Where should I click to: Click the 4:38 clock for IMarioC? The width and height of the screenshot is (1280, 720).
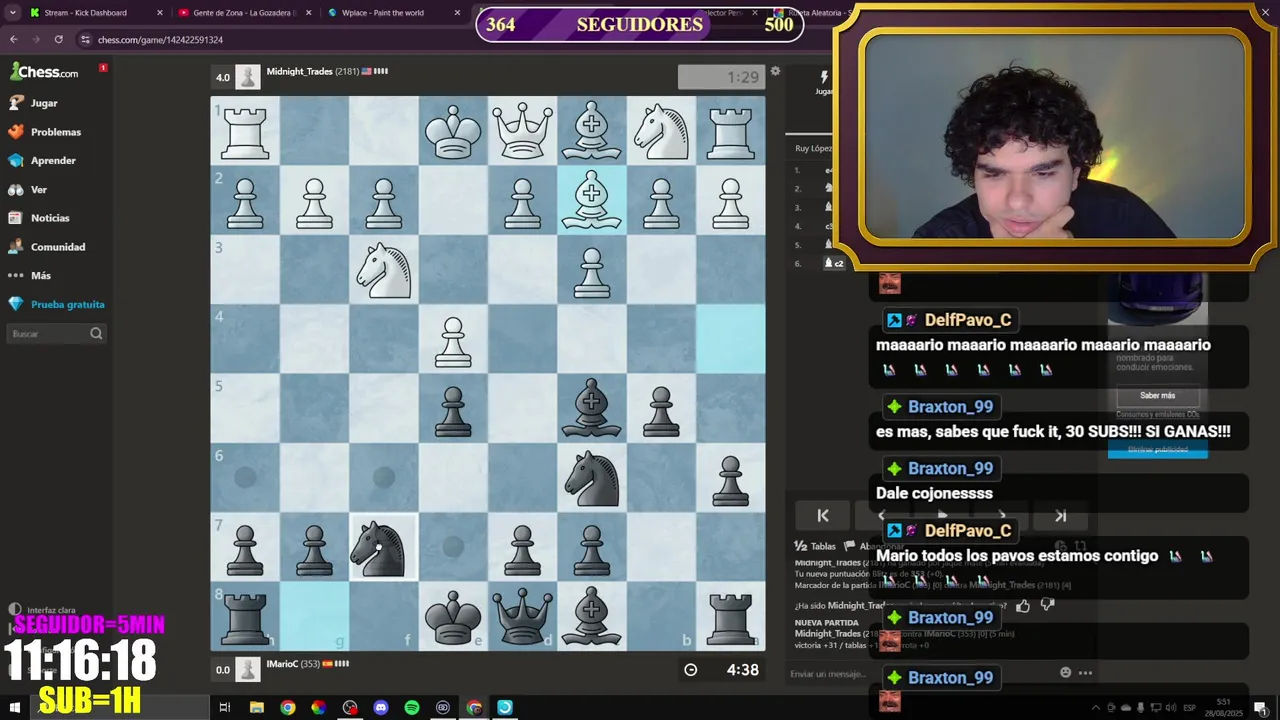[x=743, y=670]
